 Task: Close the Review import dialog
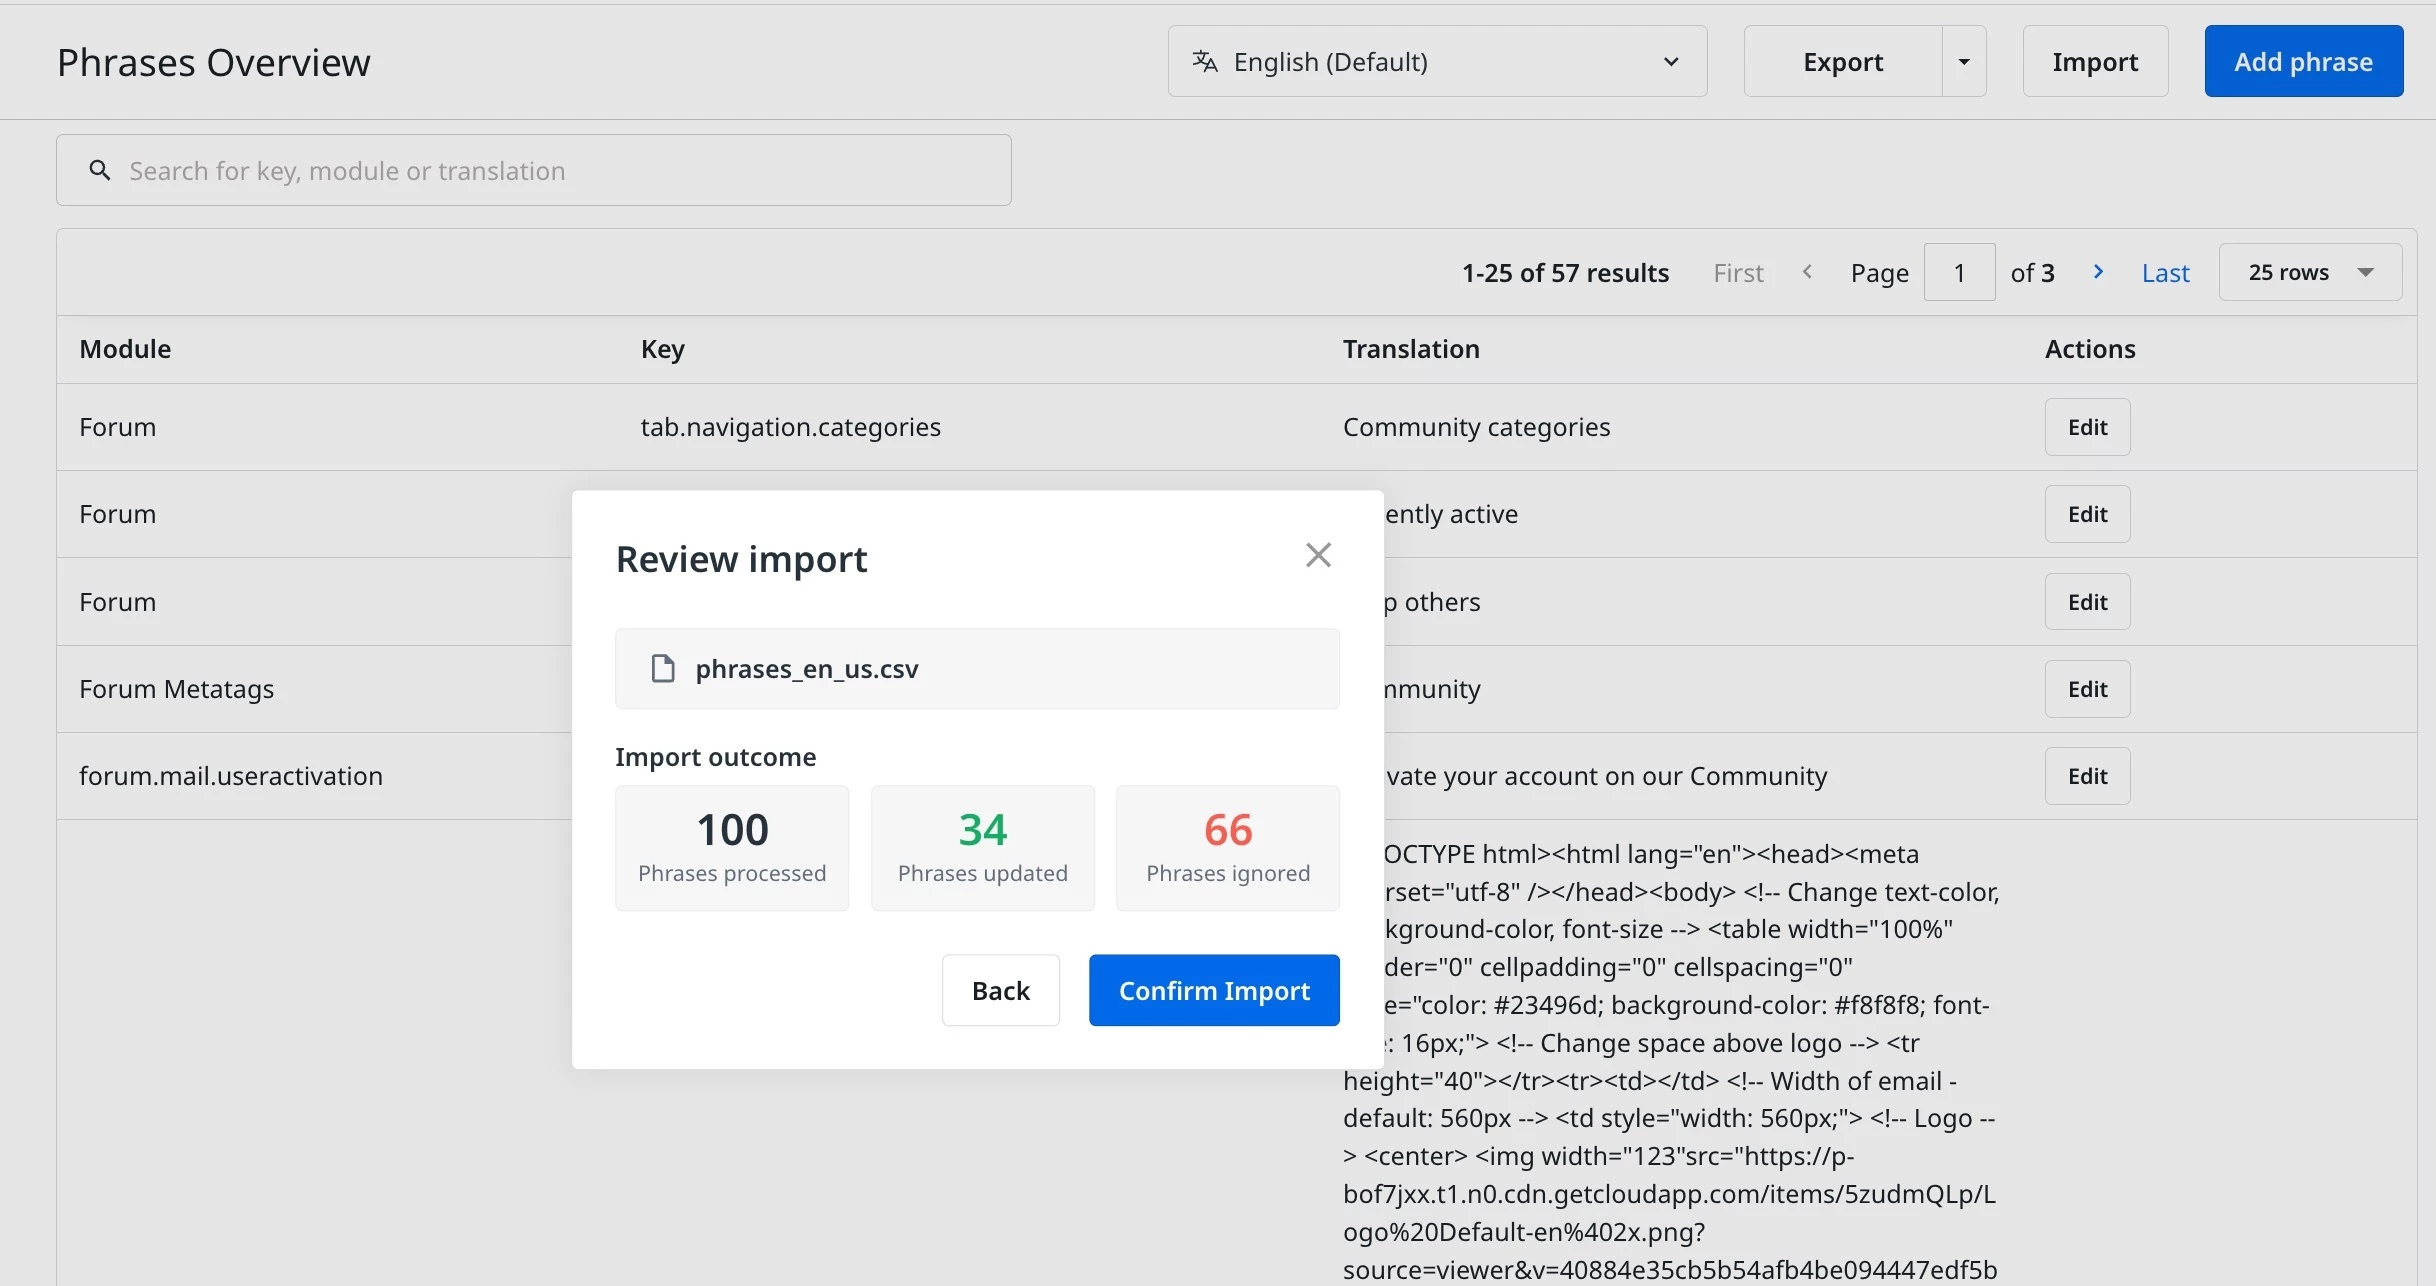[x=1318, y=555]
